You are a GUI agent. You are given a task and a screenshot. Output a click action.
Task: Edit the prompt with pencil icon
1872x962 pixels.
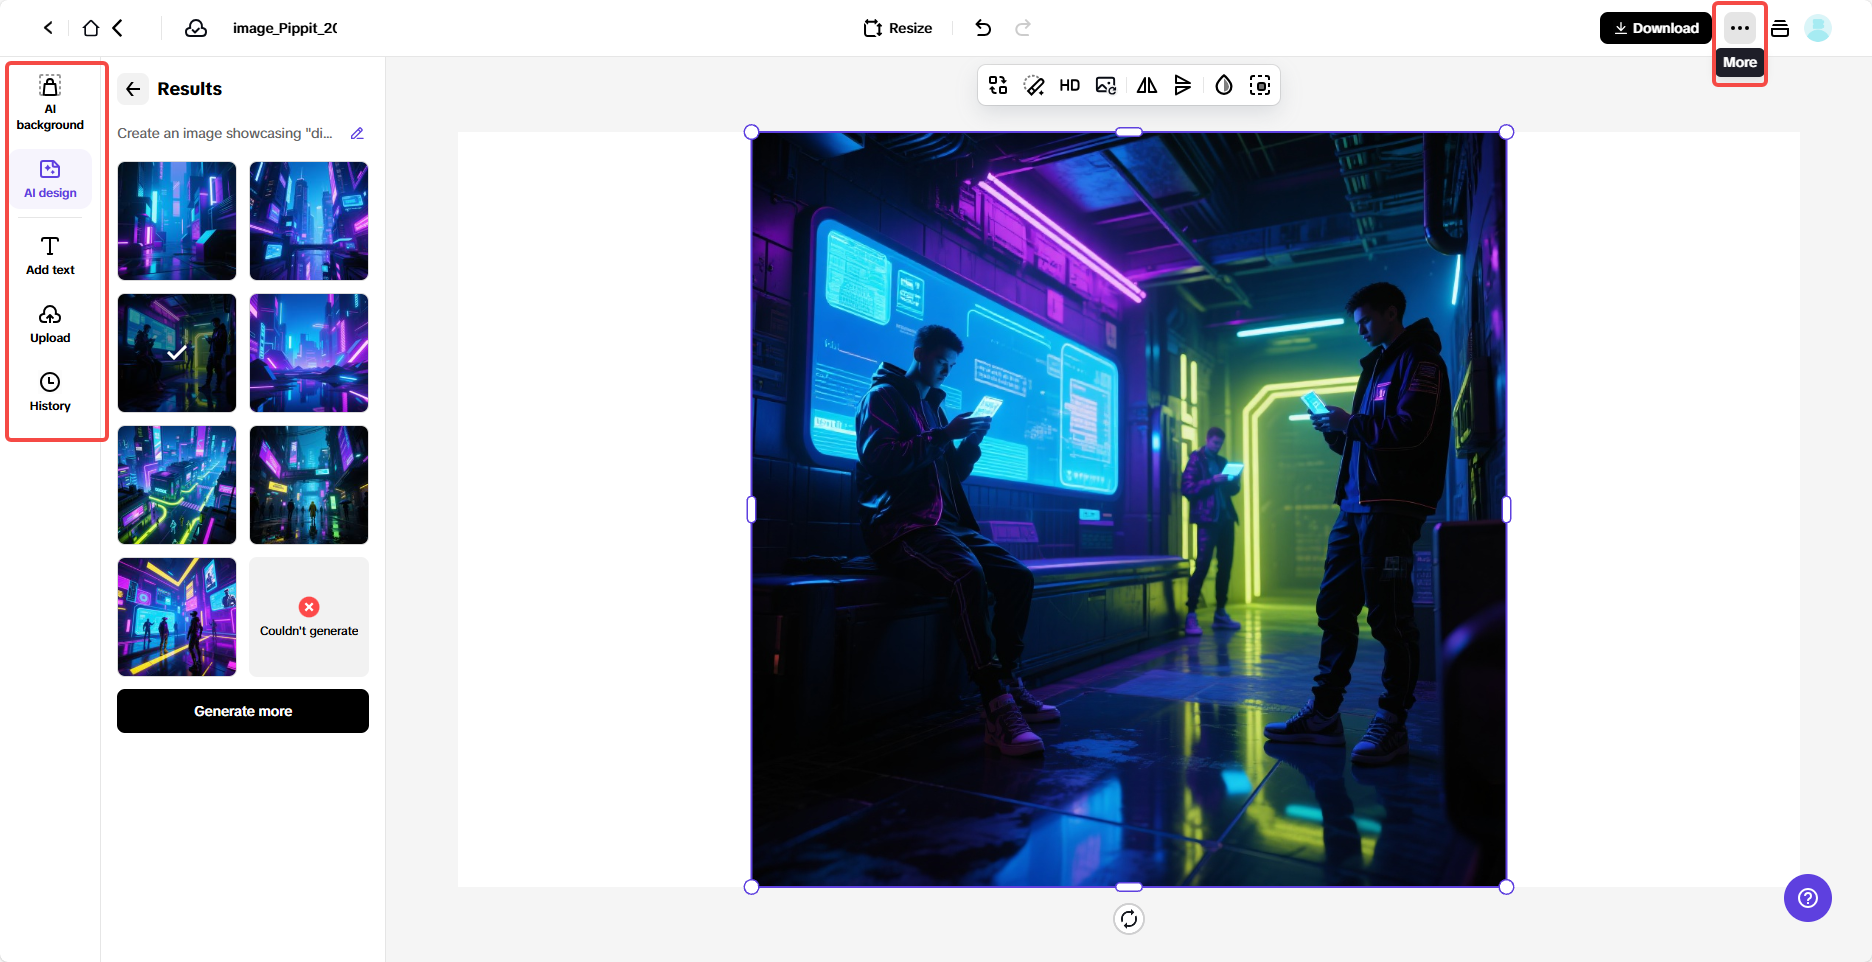357,133
